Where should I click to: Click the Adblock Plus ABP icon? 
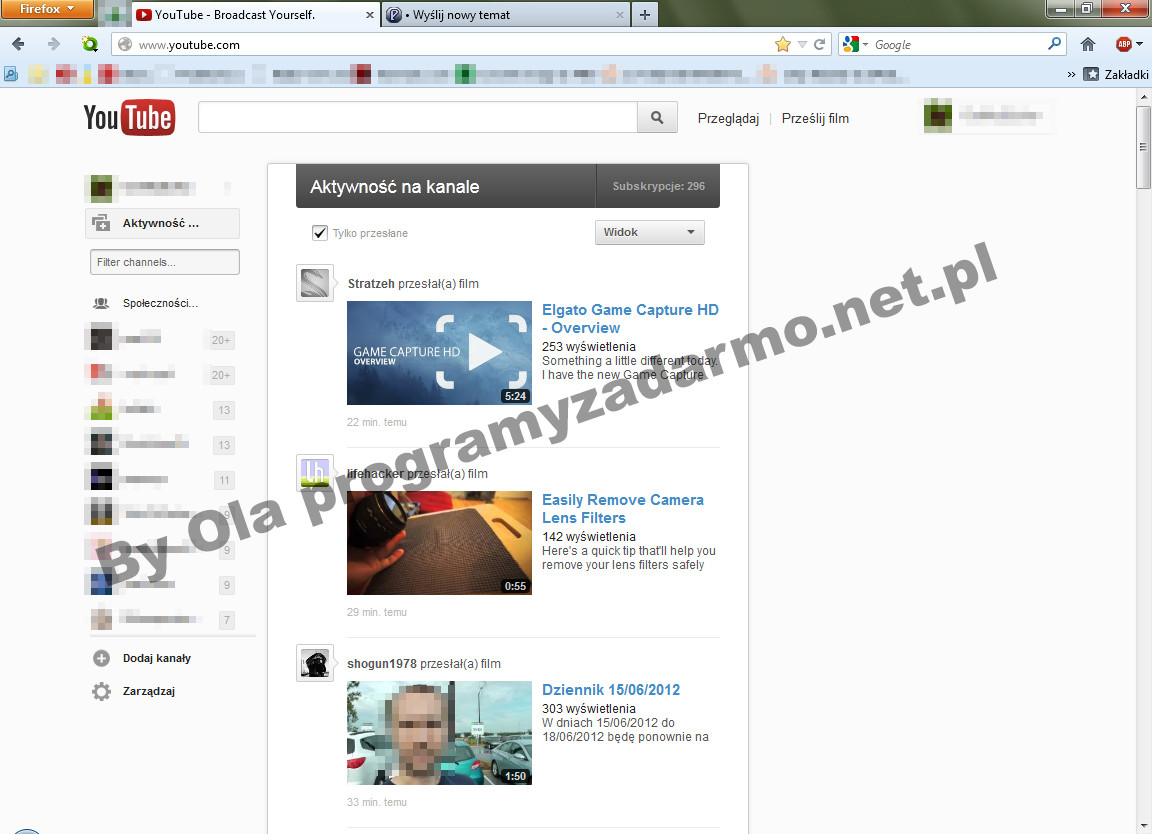pyautogui.click(x=1123, y=44)
